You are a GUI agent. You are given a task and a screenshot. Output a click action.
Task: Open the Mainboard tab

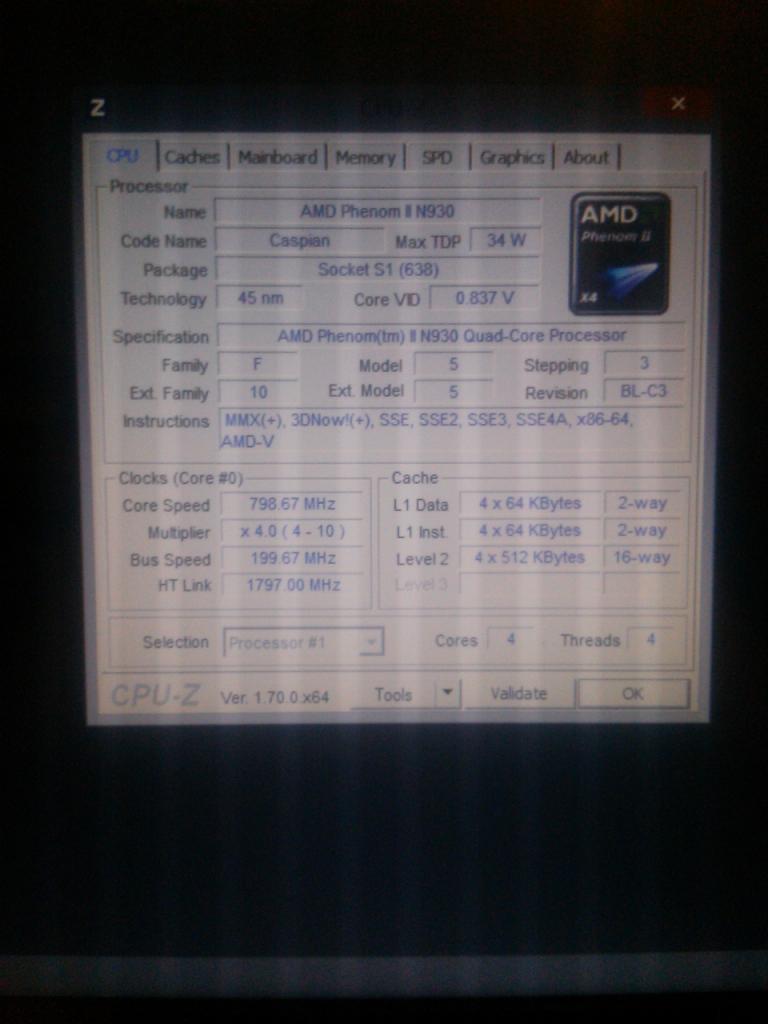278,157
